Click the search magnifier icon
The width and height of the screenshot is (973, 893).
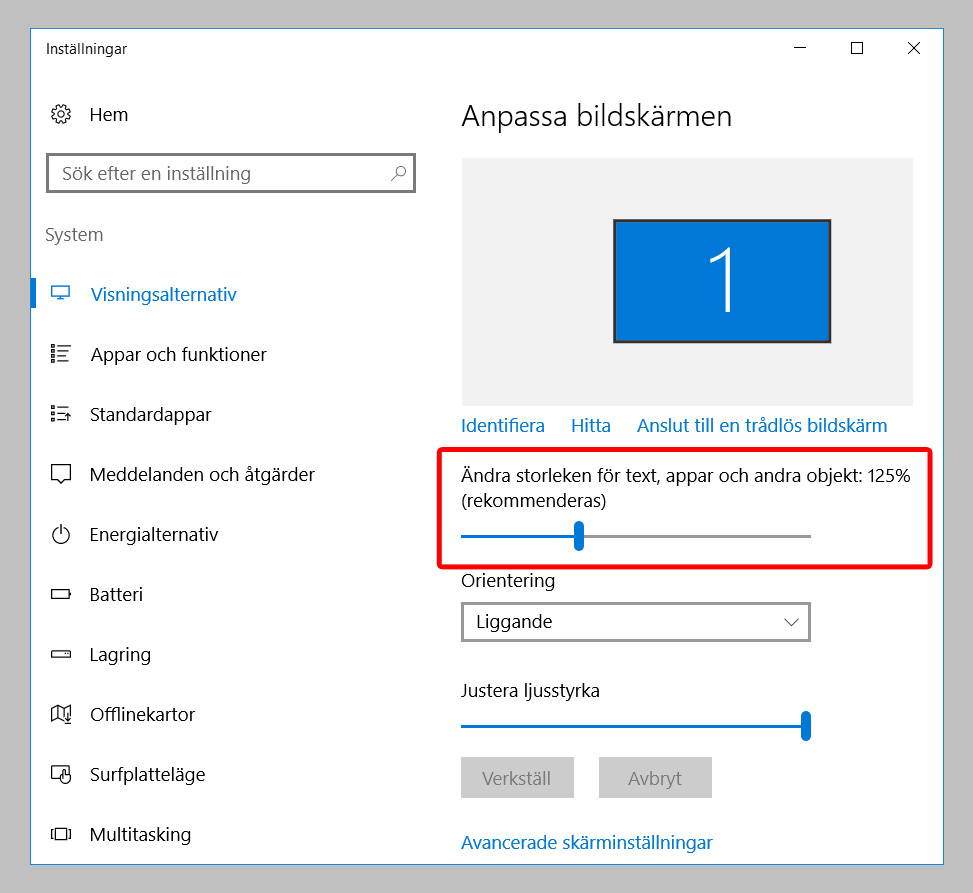(398, 173)
